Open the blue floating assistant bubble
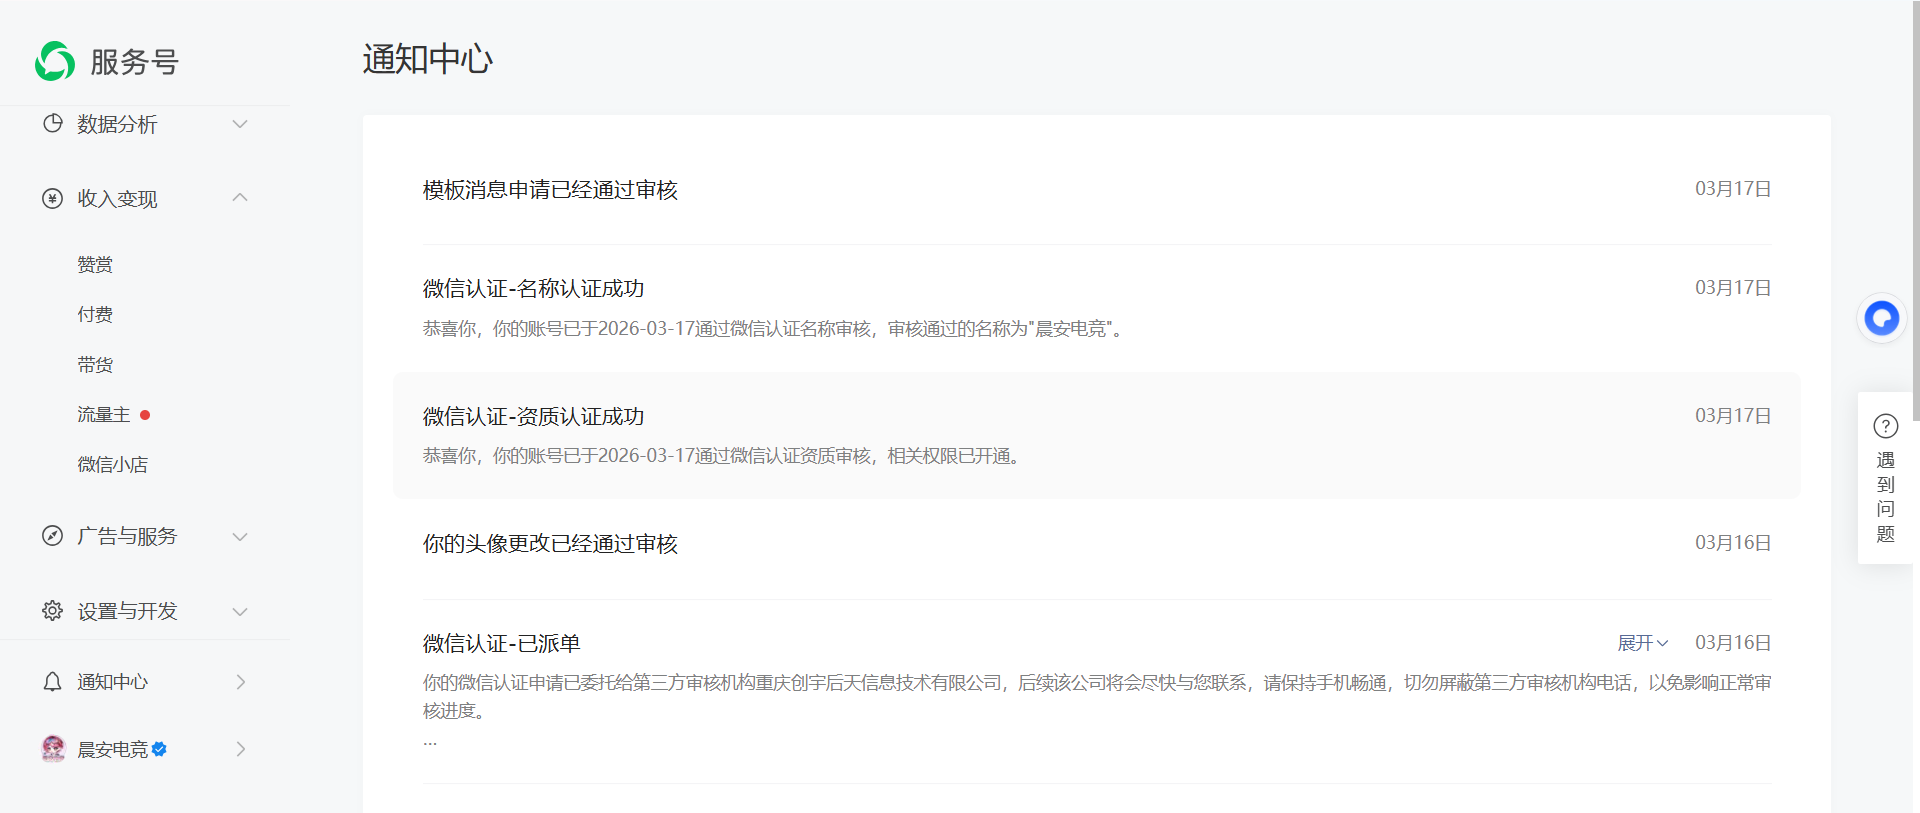 pyautogui.click(x=1882, y=319)
